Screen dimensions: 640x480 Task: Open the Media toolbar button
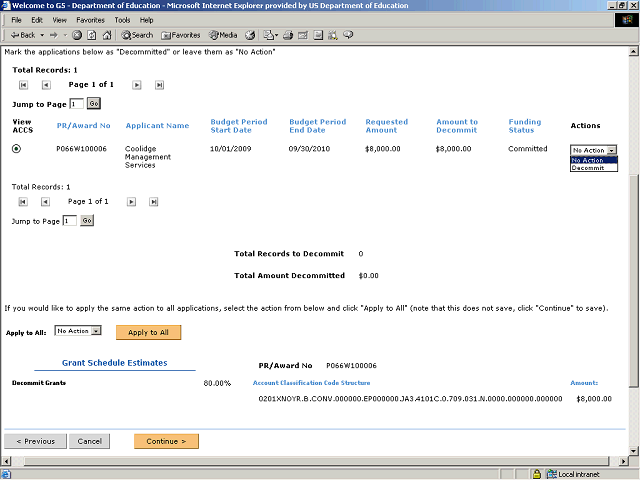pos(223,35)
